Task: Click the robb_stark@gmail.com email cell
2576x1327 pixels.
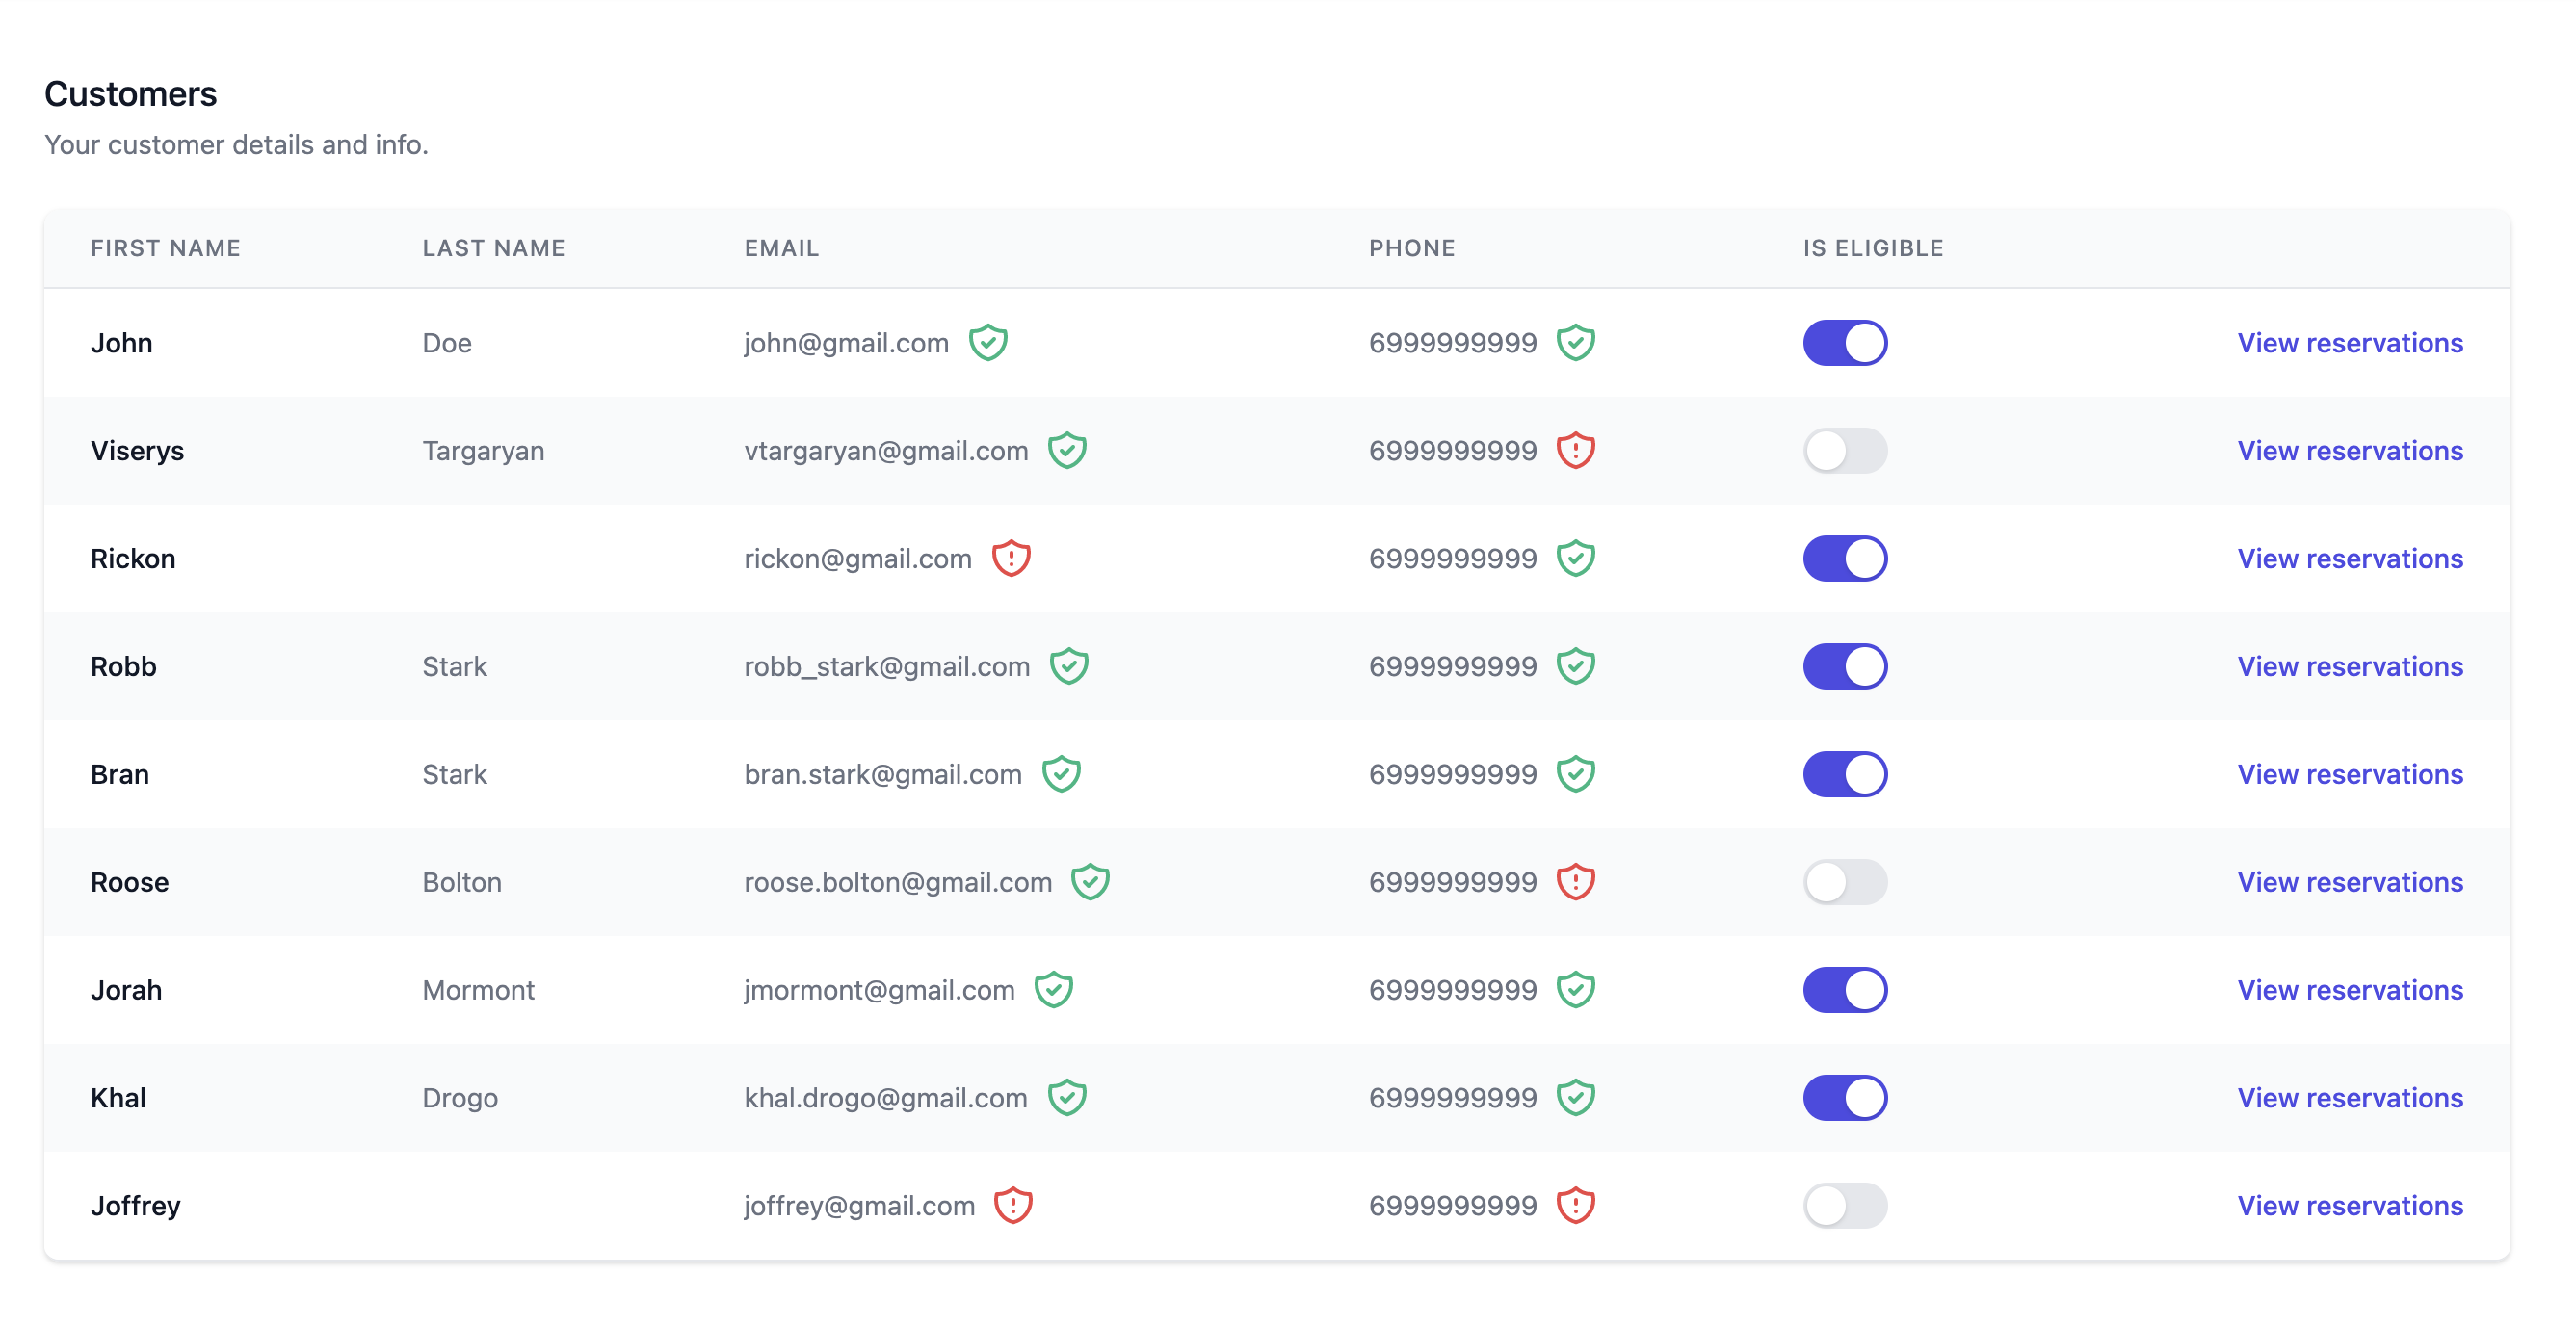Action: [887, 668]
